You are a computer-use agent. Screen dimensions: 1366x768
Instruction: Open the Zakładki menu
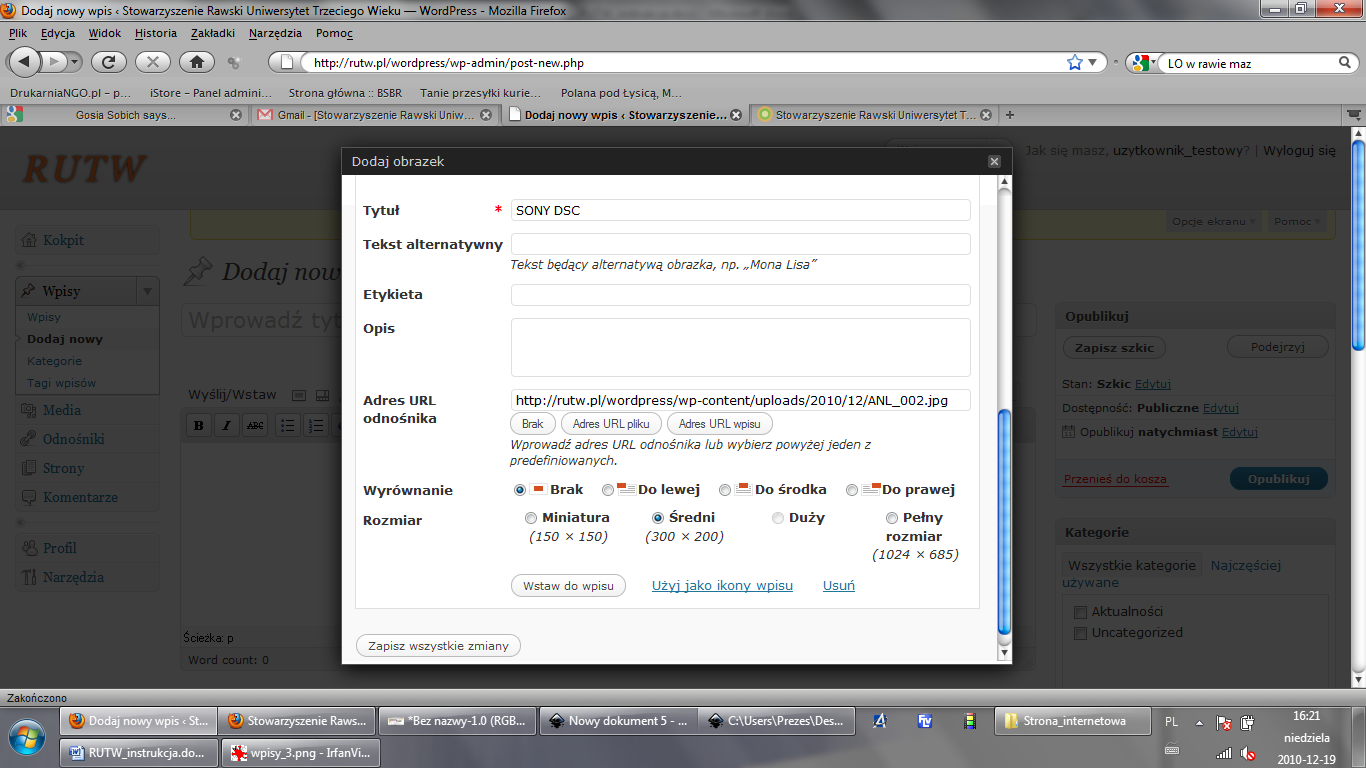pos(213,33)
